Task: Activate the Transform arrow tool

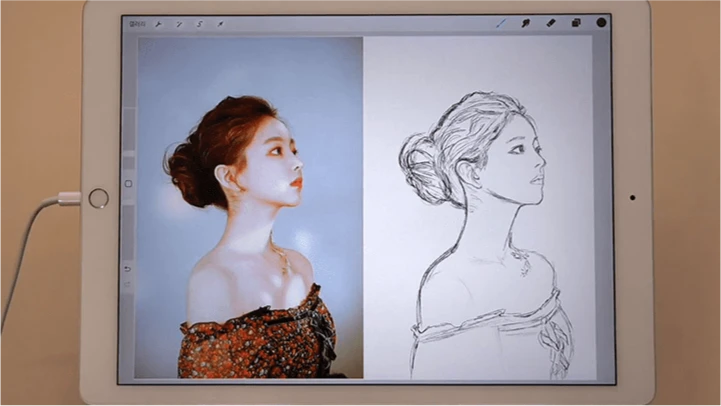Action: click(220, 24)
